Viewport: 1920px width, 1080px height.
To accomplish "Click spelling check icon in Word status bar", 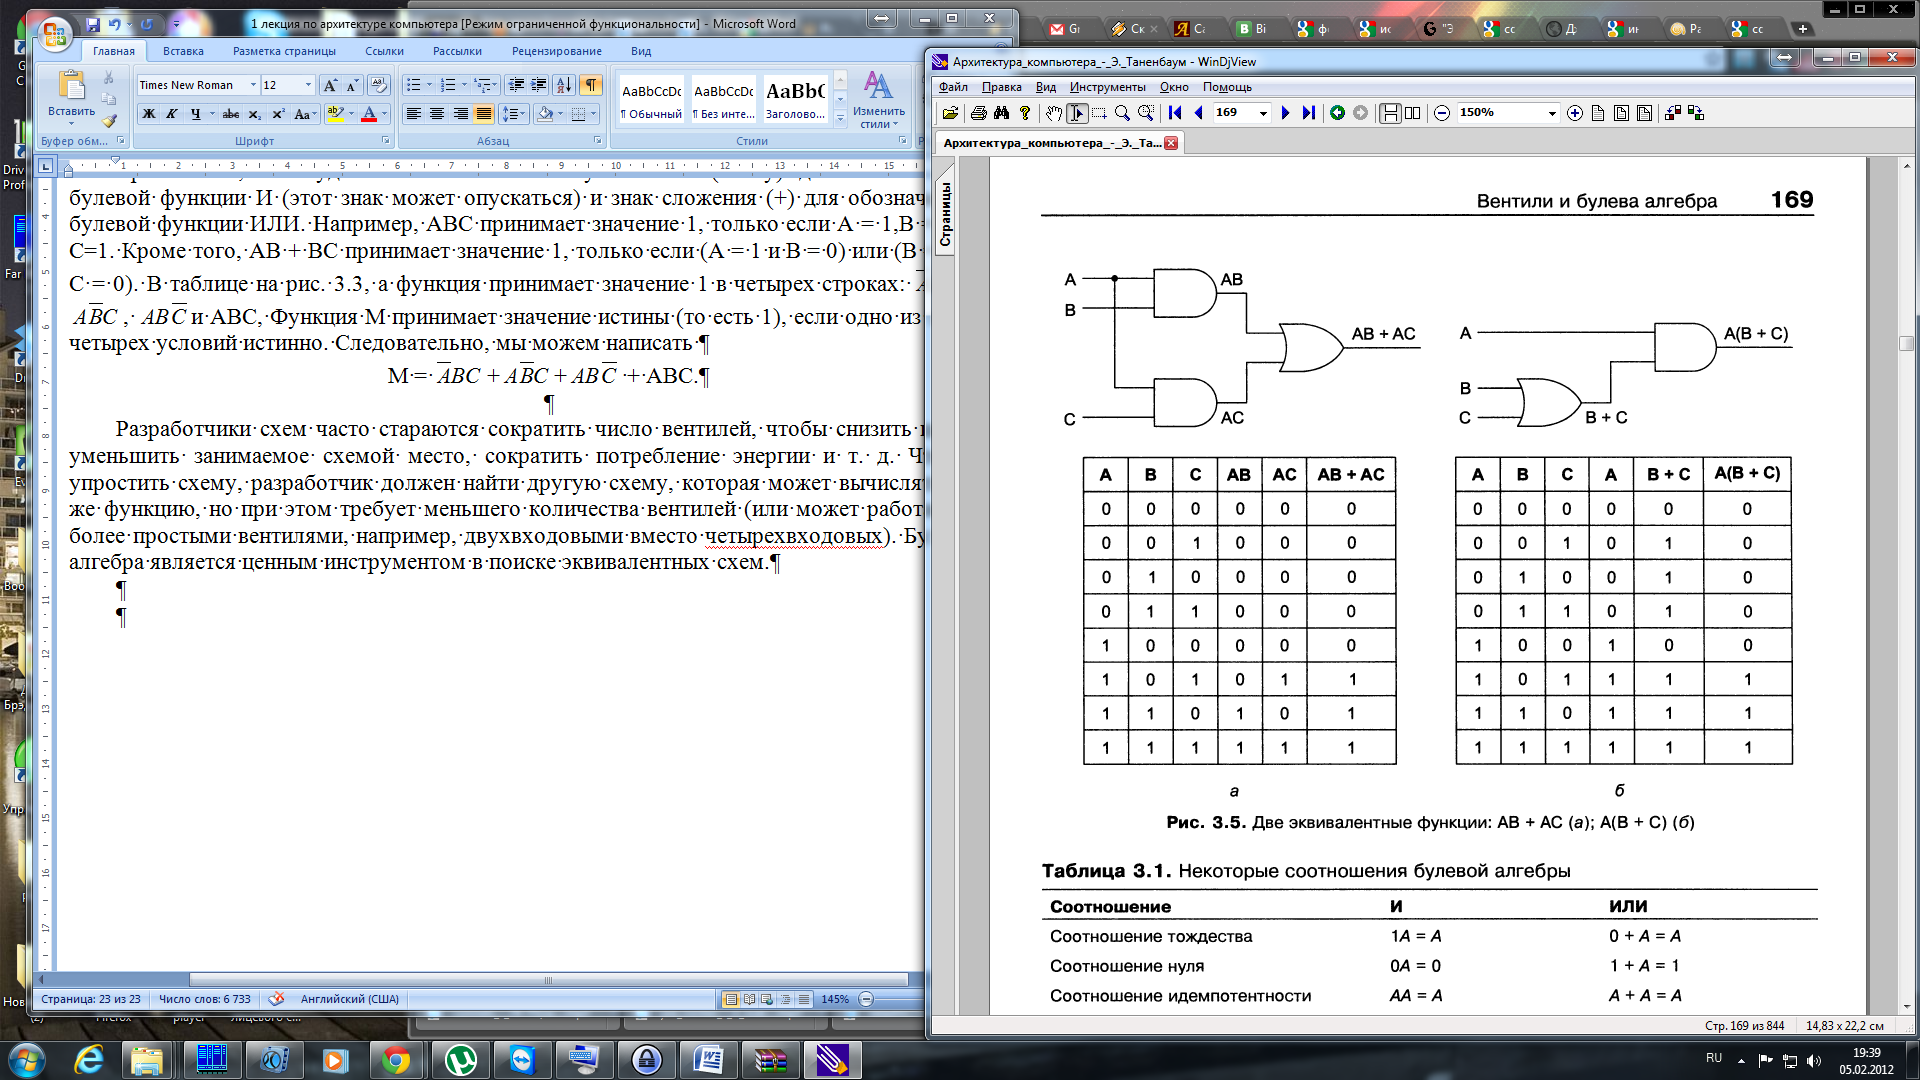I will (276, 999).
